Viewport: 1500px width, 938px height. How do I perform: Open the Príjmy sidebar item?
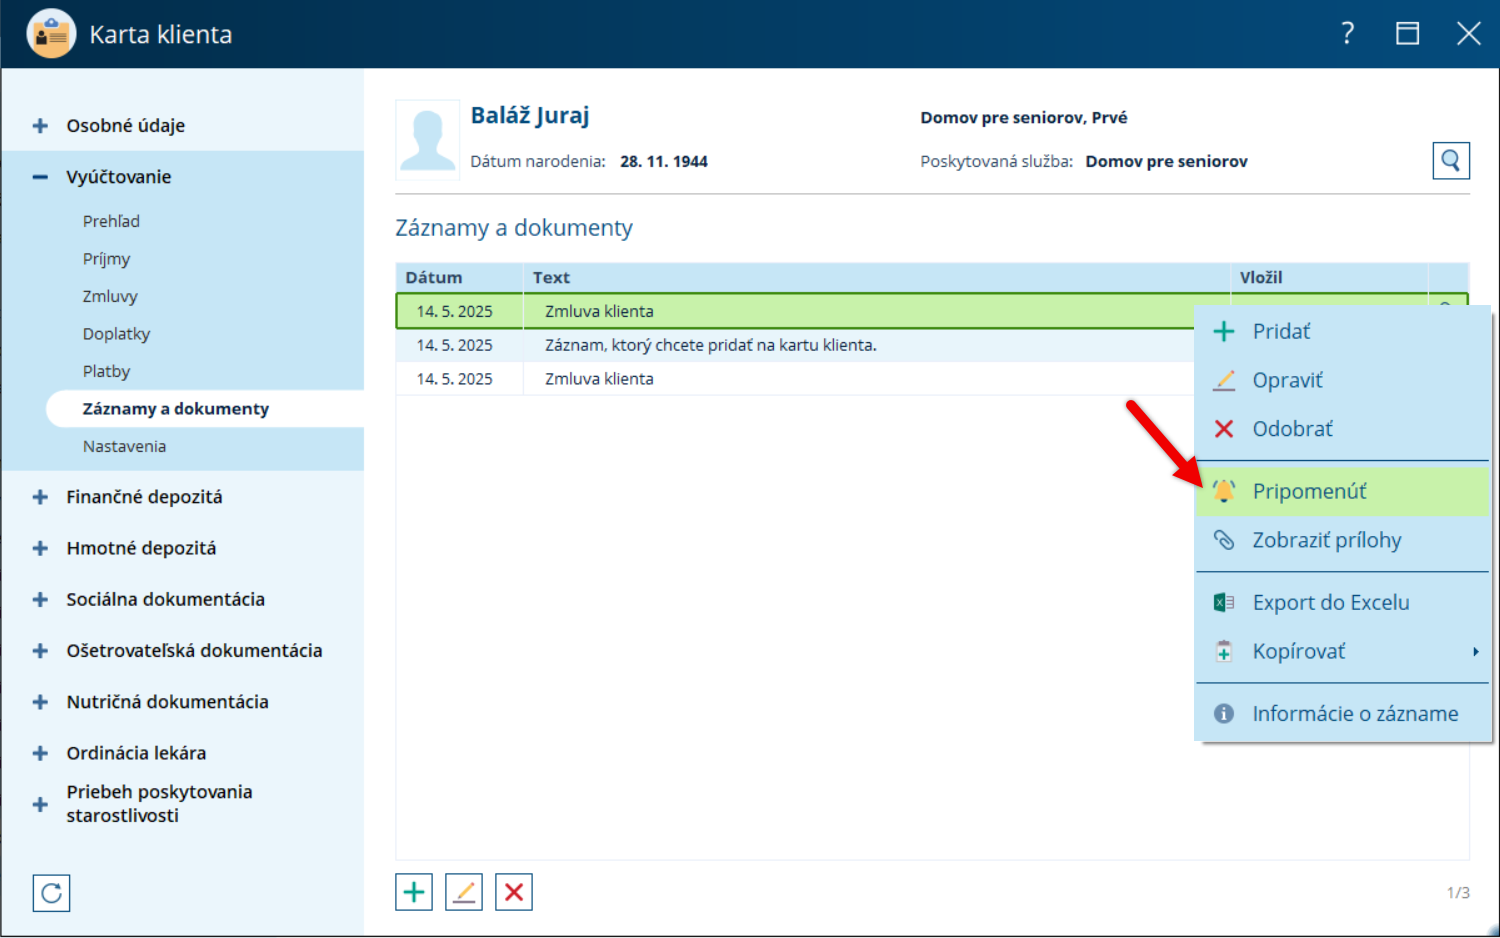(106, 259)
